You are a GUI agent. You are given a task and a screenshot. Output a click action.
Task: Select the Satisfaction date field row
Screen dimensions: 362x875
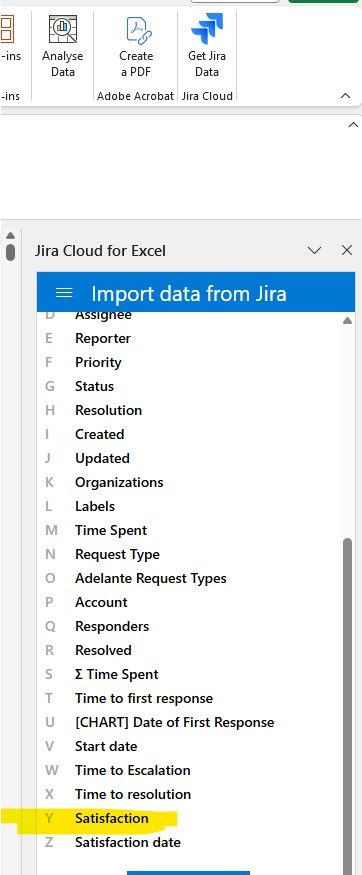pyautogui.click(x=190, y=842)
